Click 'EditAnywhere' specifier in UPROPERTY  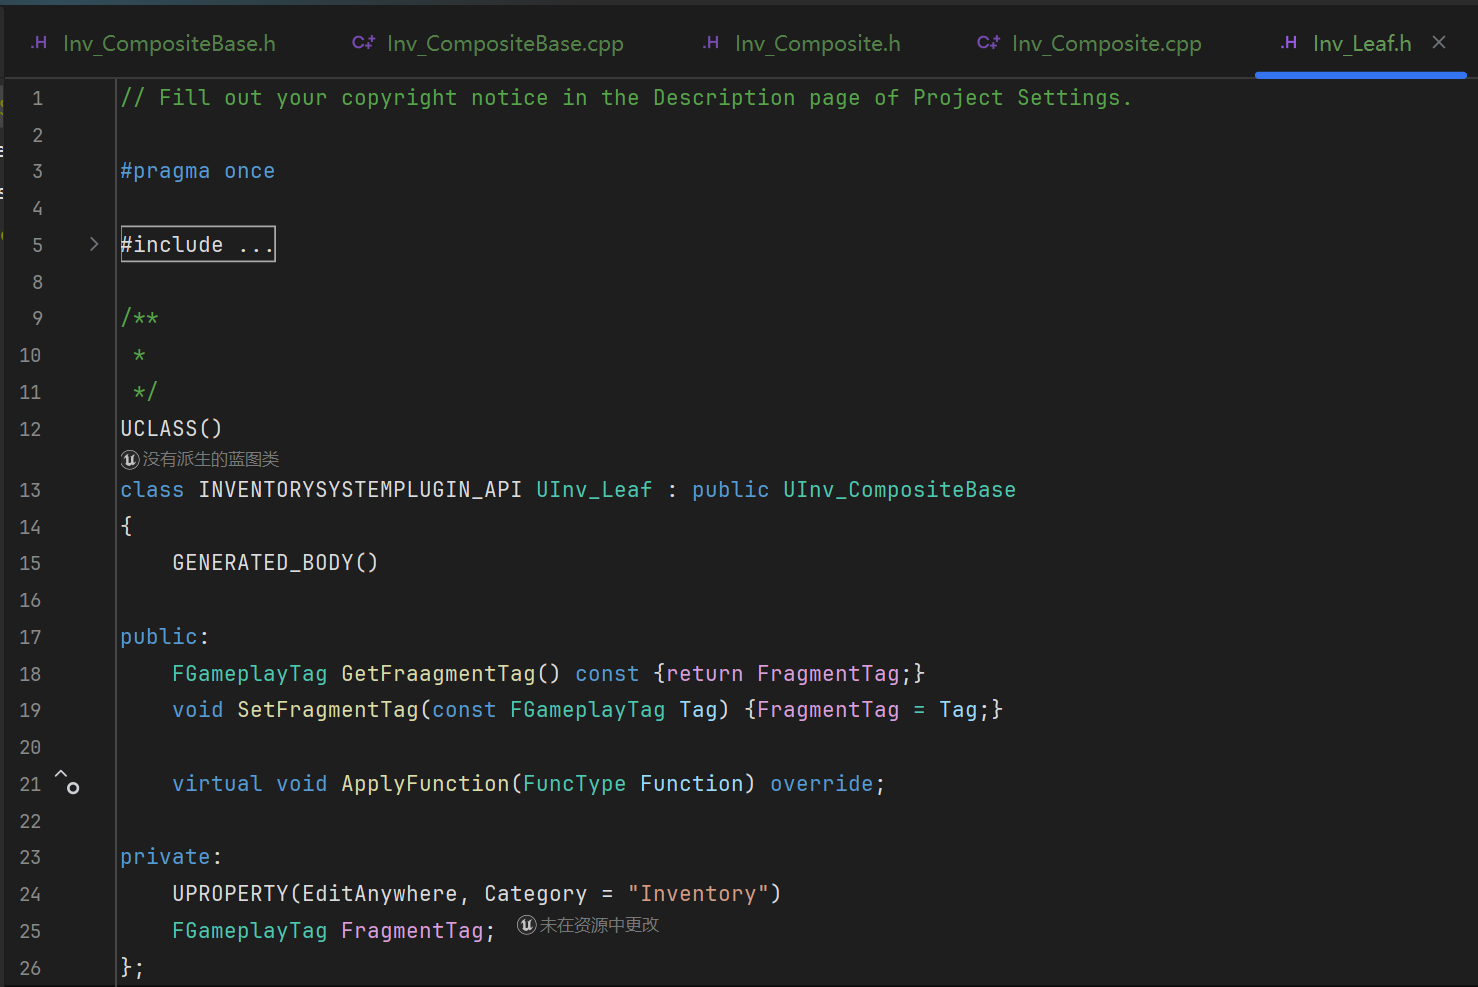pyautogui.click(x=380, y=893)
